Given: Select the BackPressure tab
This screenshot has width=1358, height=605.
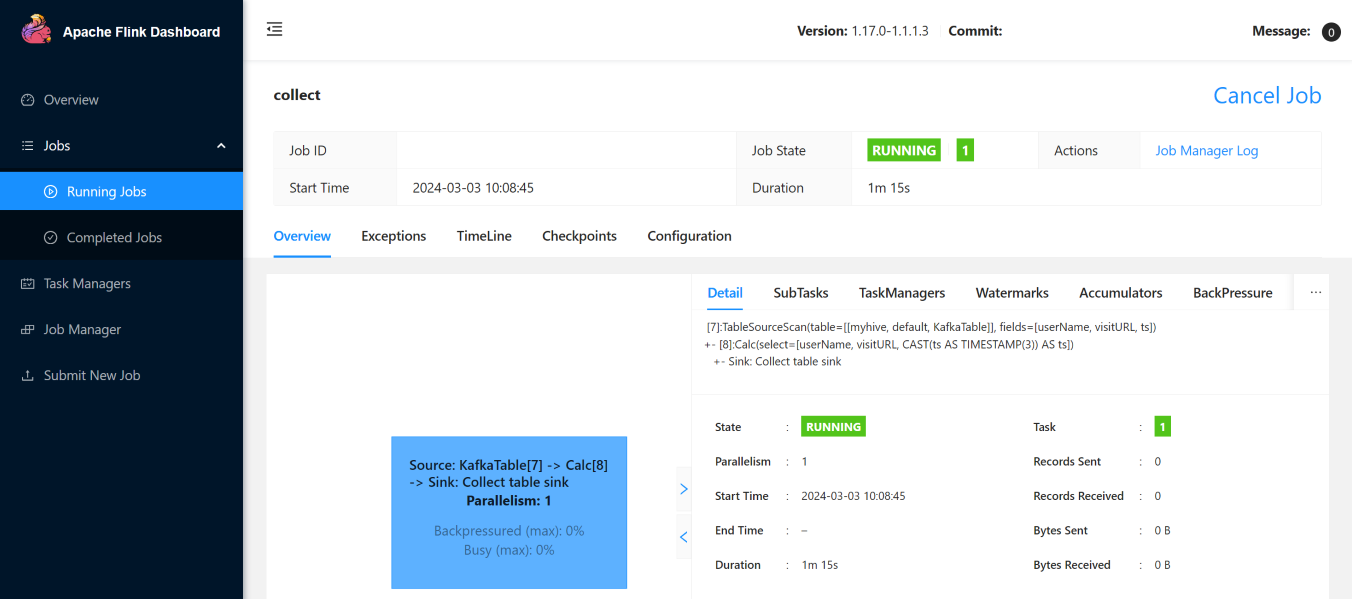Looking at the screenshot, I should [1233, 293].
